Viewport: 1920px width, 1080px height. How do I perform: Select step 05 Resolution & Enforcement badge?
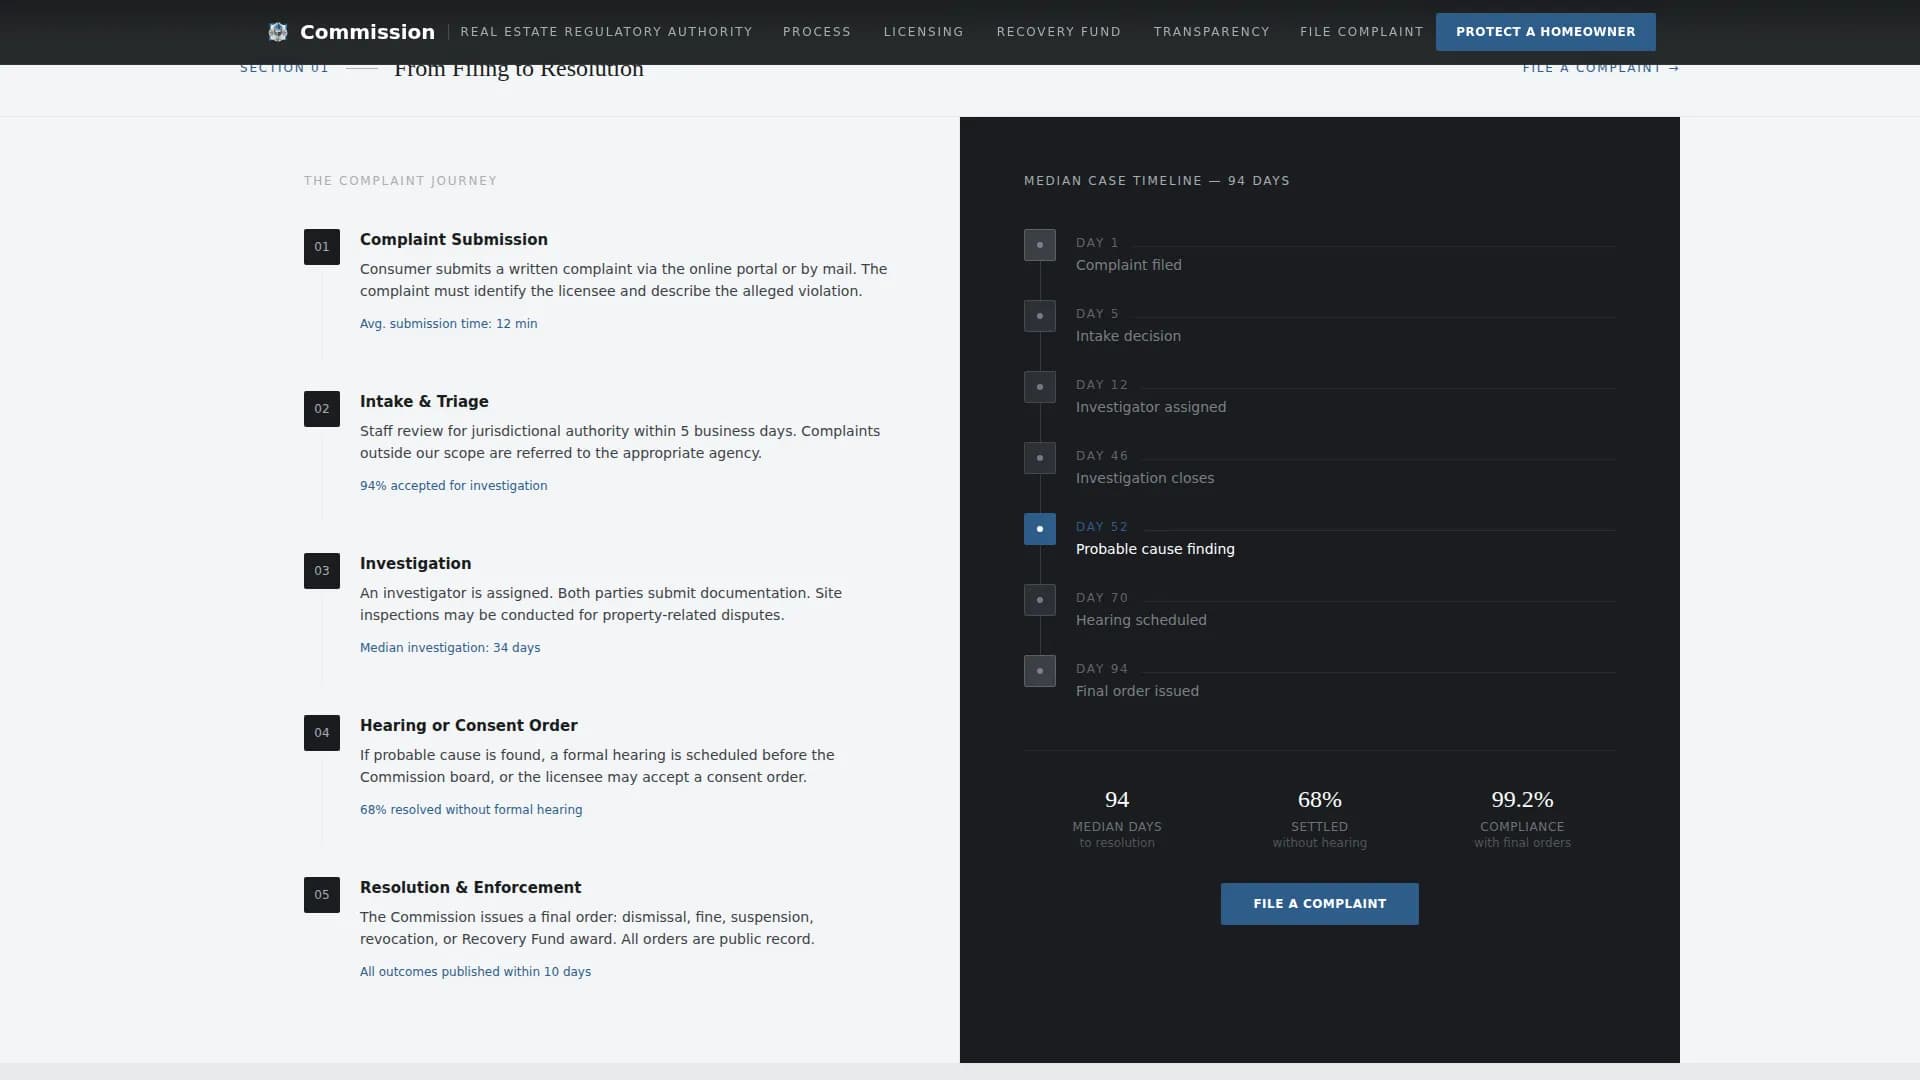(x=322, y=895)
